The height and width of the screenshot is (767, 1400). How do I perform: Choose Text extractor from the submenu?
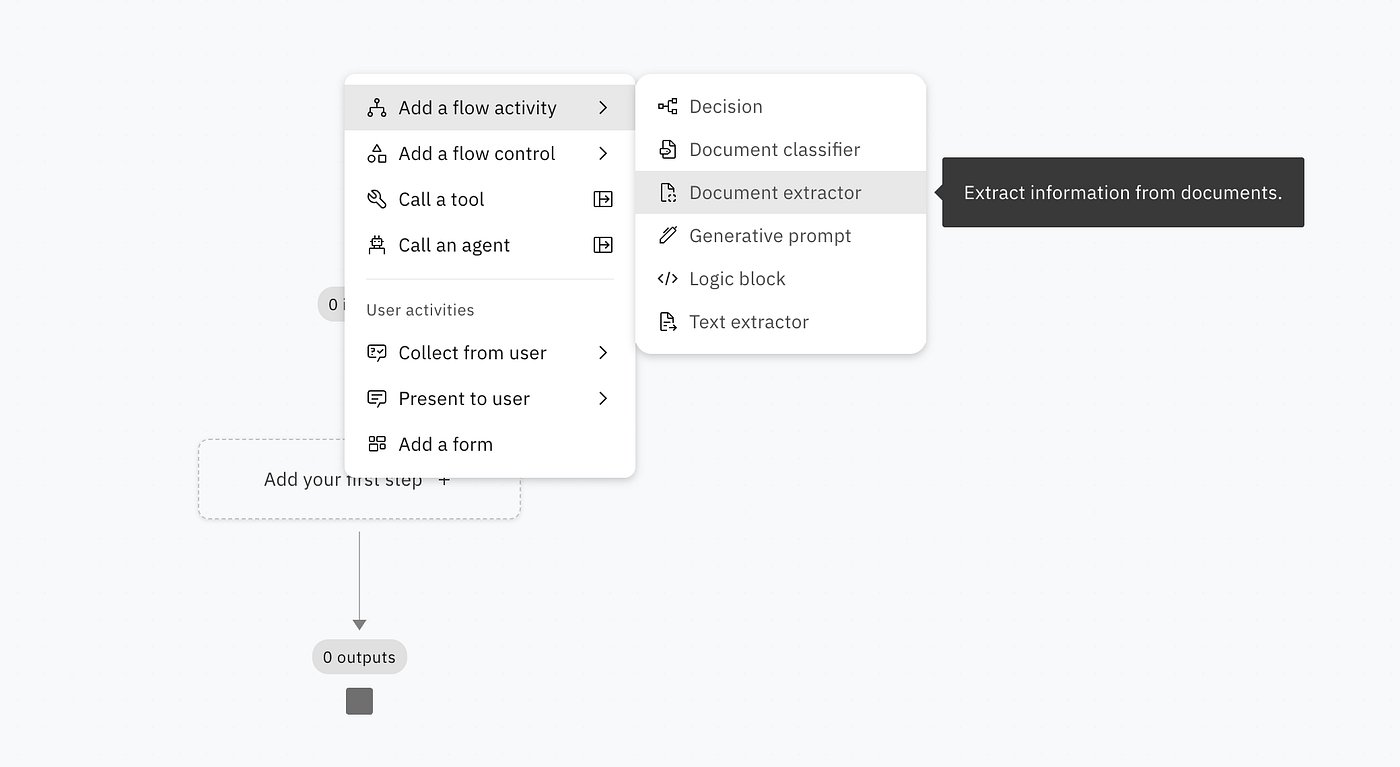(x=781, y=322)
